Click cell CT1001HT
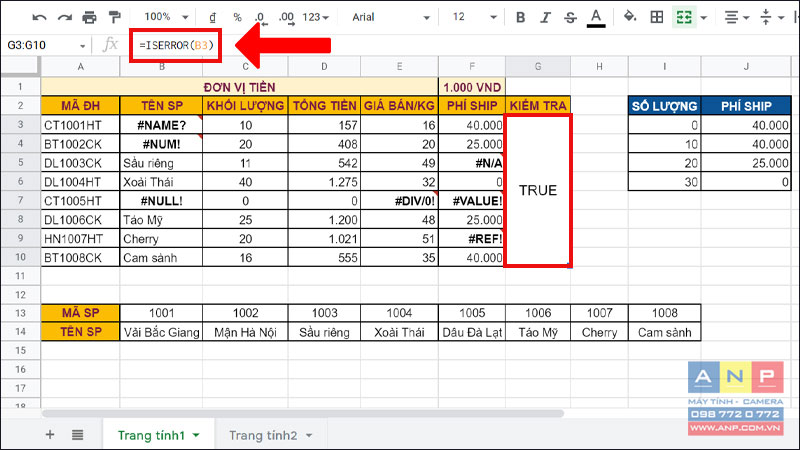800x450 pixels. 80,125
